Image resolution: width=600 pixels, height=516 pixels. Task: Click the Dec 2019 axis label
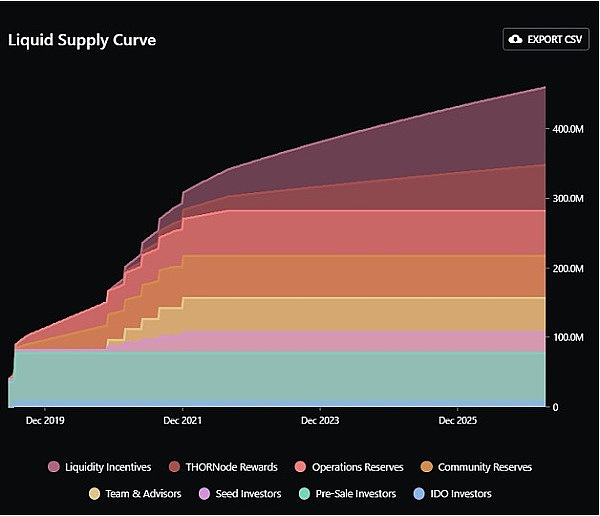point(45,420)
